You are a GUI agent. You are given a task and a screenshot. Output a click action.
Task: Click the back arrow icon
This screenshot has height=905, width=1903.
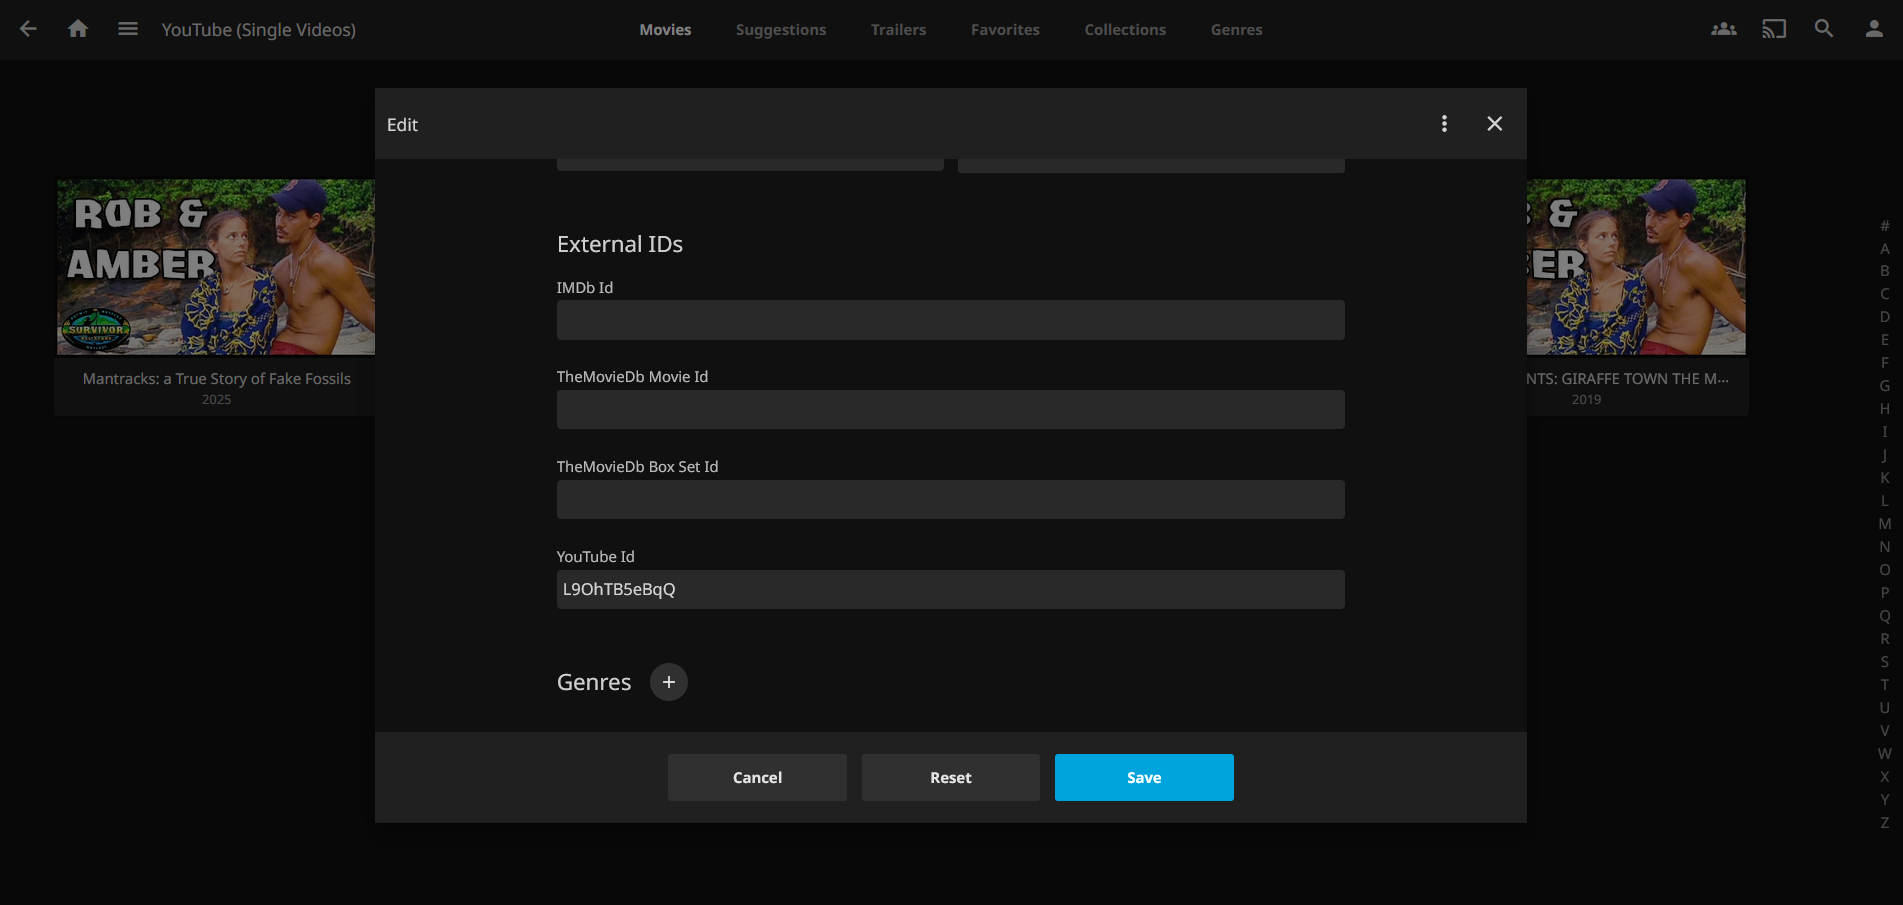click(28, 29)
